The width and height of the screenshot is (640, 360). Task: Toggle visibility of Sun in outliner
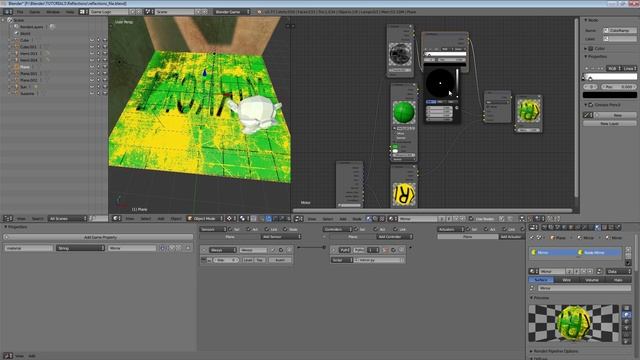click(92, 87)
